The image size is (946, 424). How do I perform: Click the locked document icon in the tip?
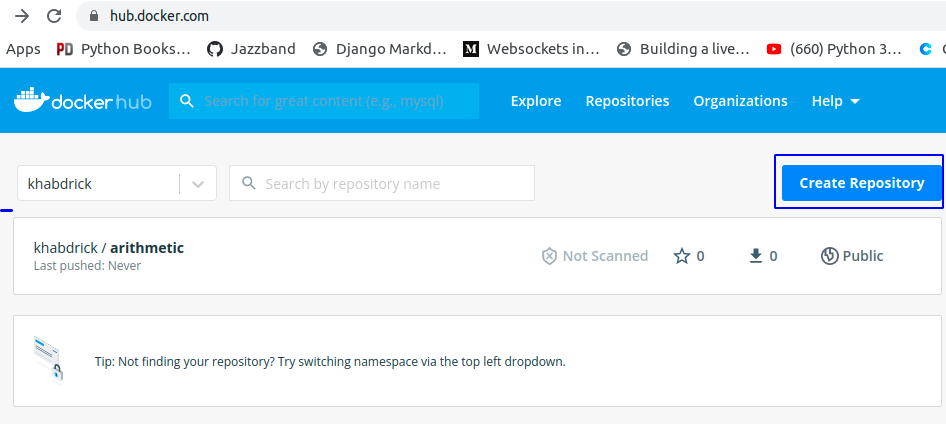pyautogui.click(x=49, y=360)
